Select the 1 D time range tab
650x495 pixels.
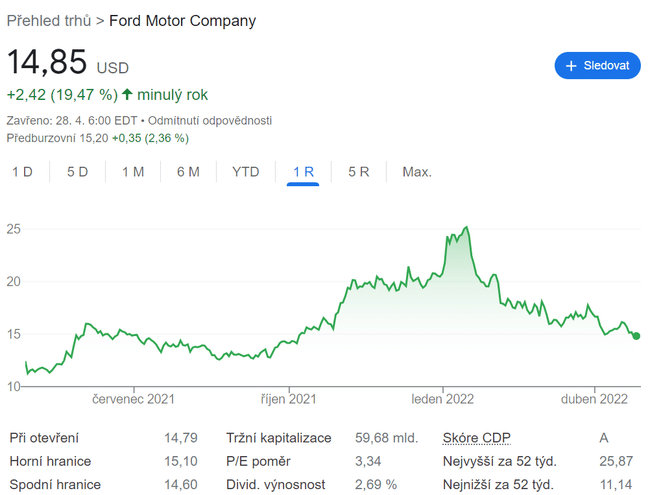pos(22,172)
